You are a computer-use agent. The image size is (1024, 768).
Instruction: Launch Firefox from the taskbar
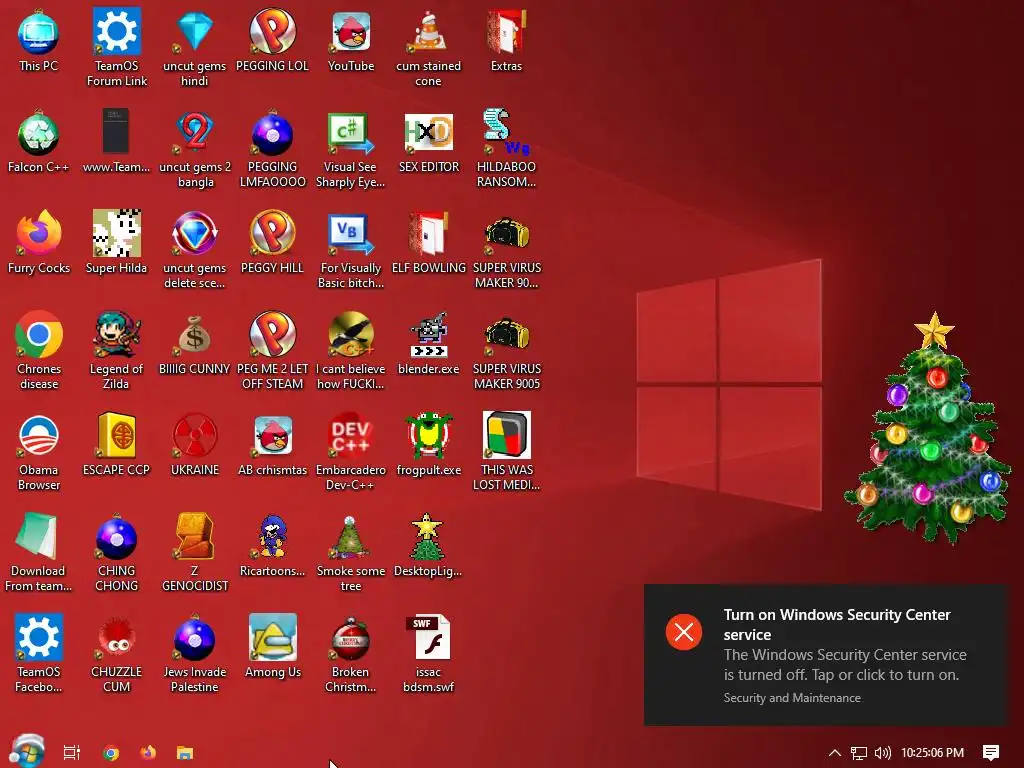point(148,752)
